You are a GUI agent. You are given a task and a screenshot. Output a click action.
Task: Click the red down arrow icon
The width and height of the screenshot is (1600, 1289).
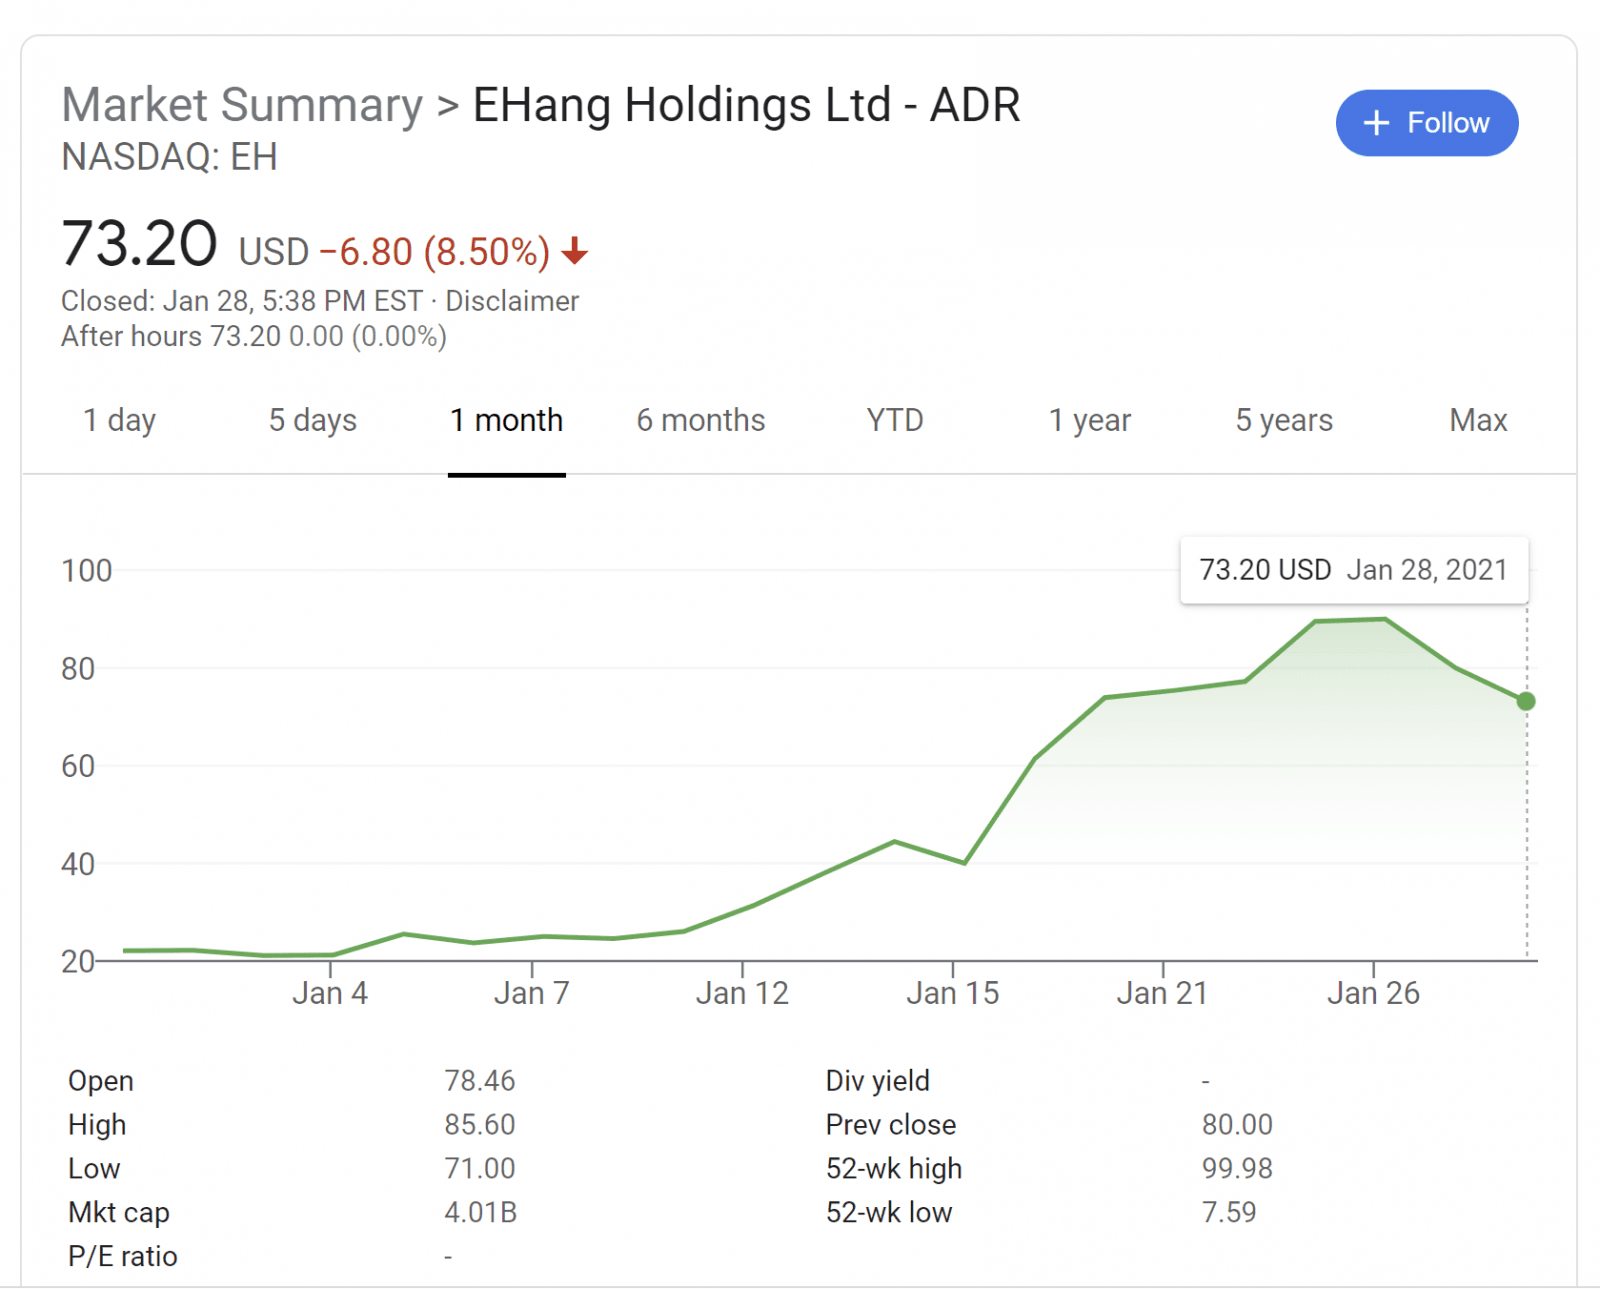point(575,251)
